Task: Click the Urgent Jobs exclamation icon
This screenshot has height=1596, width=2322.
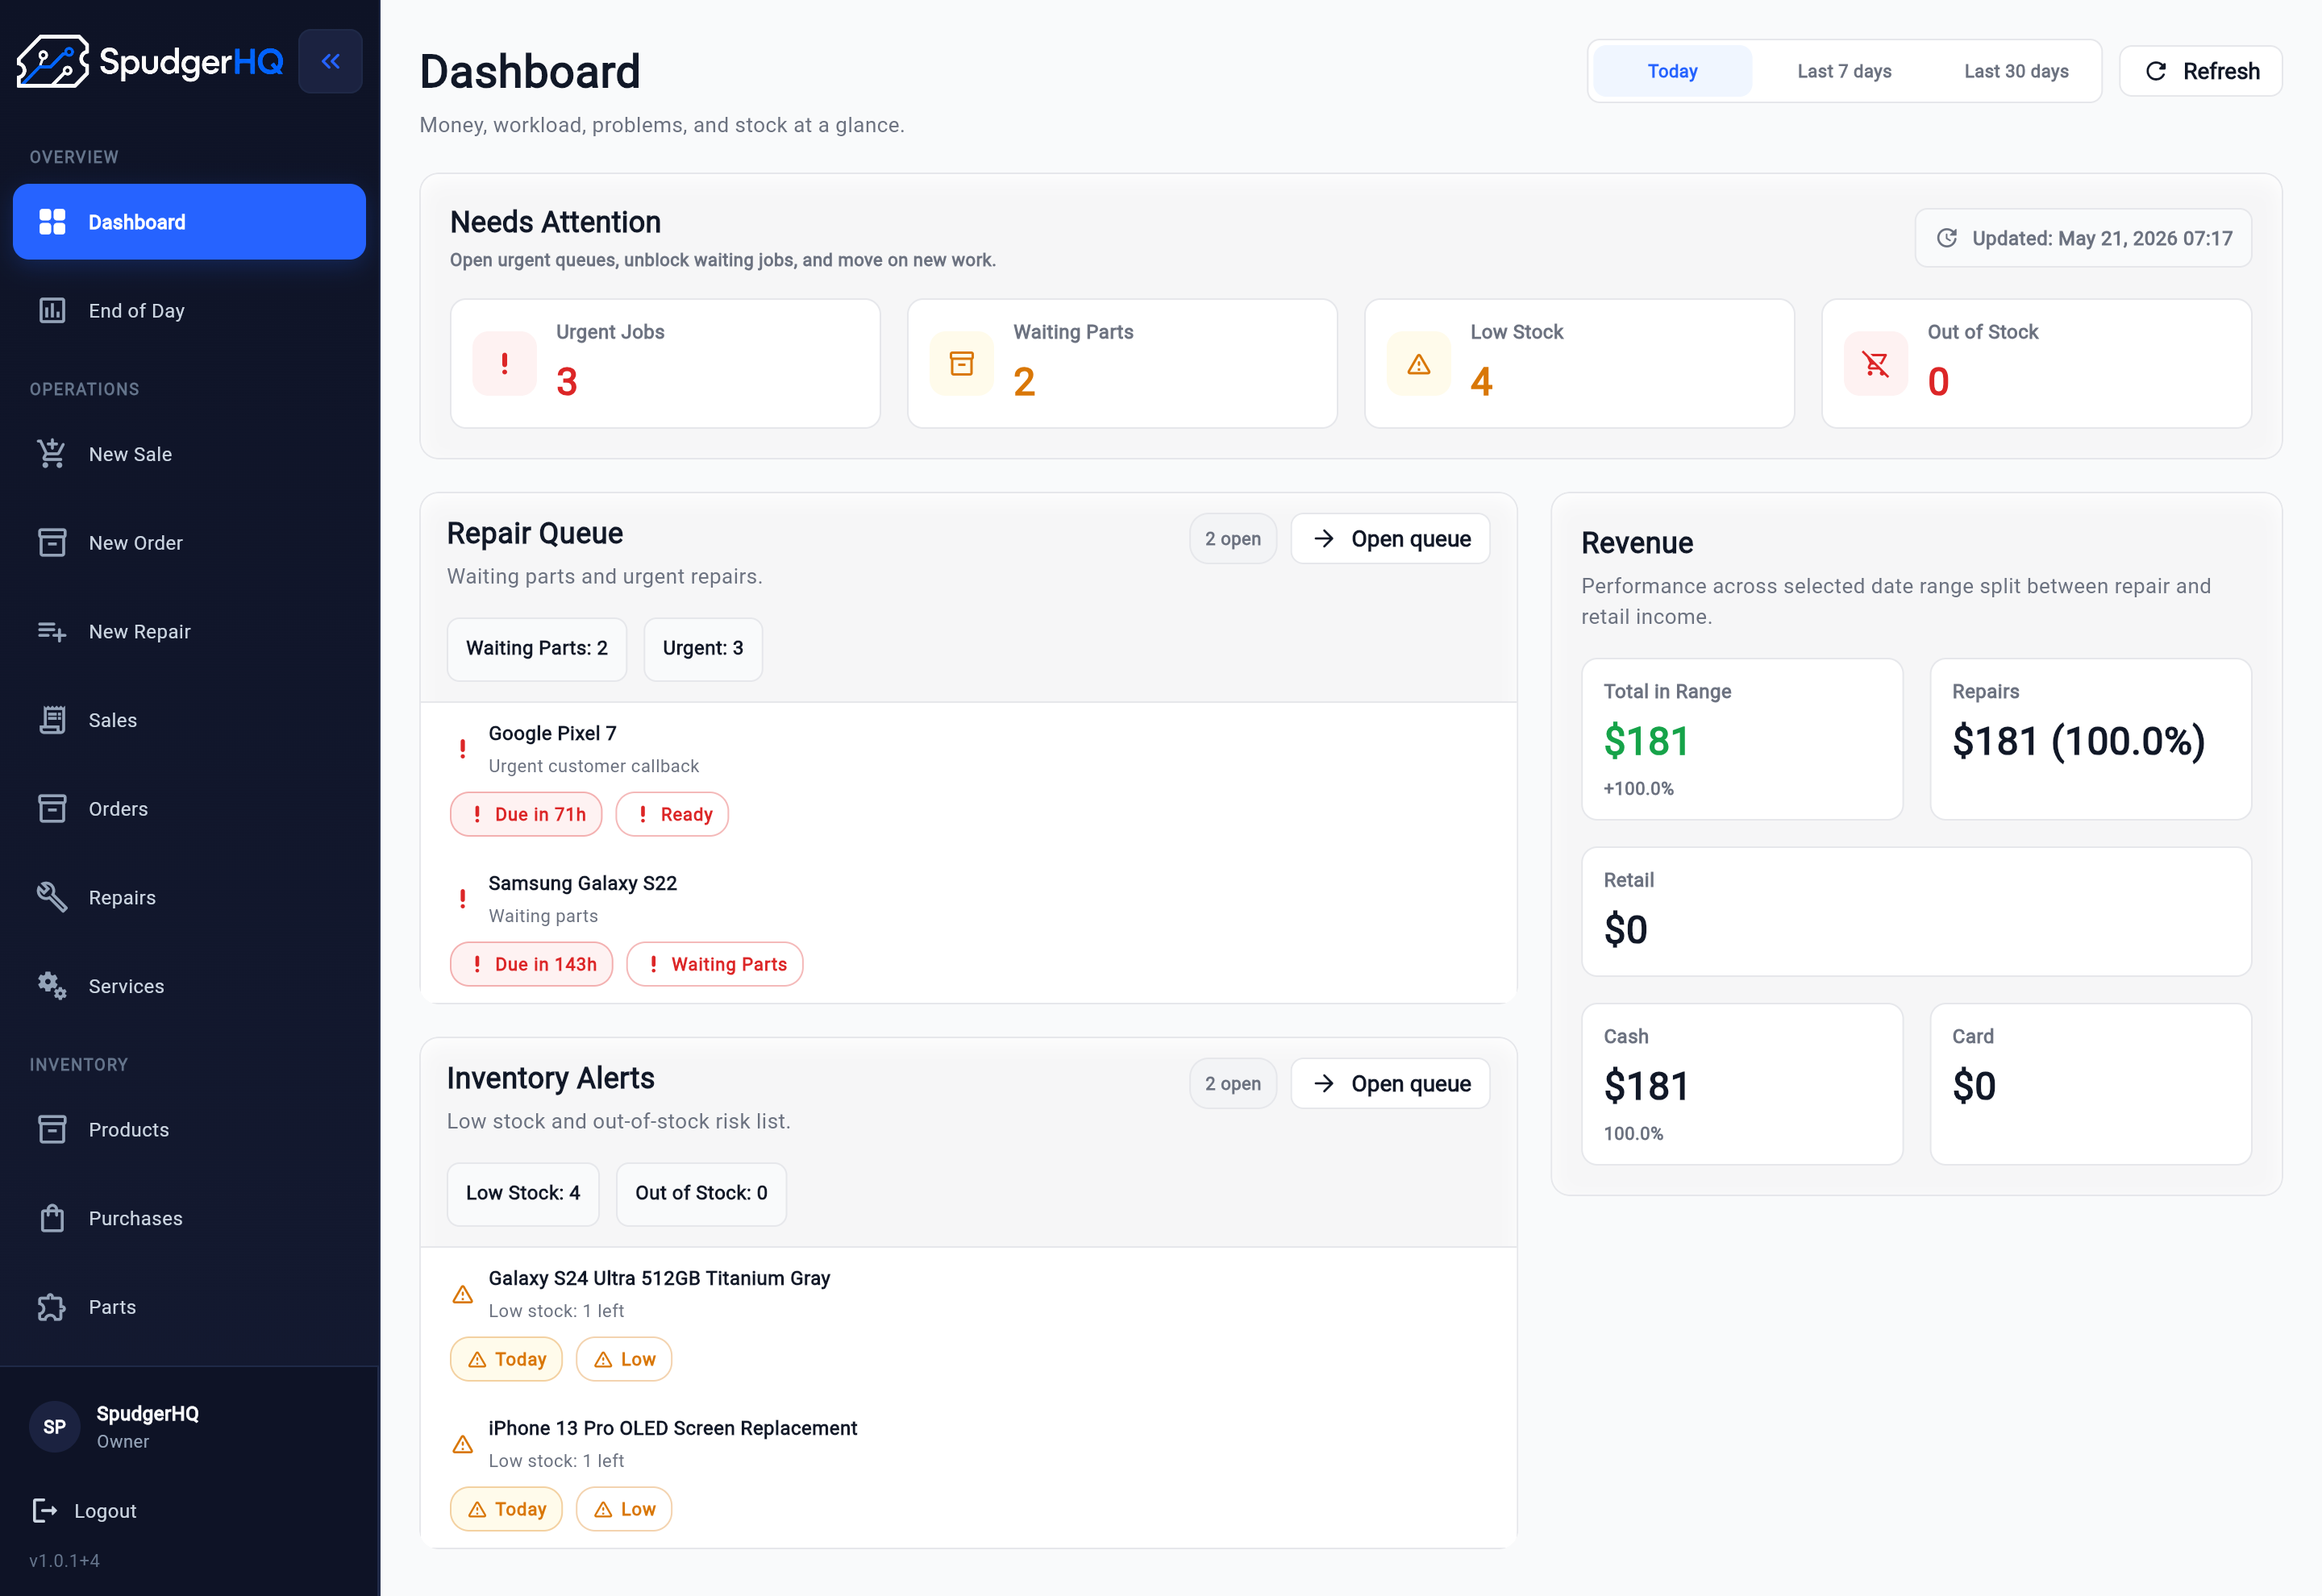Action: click(504, 364)
